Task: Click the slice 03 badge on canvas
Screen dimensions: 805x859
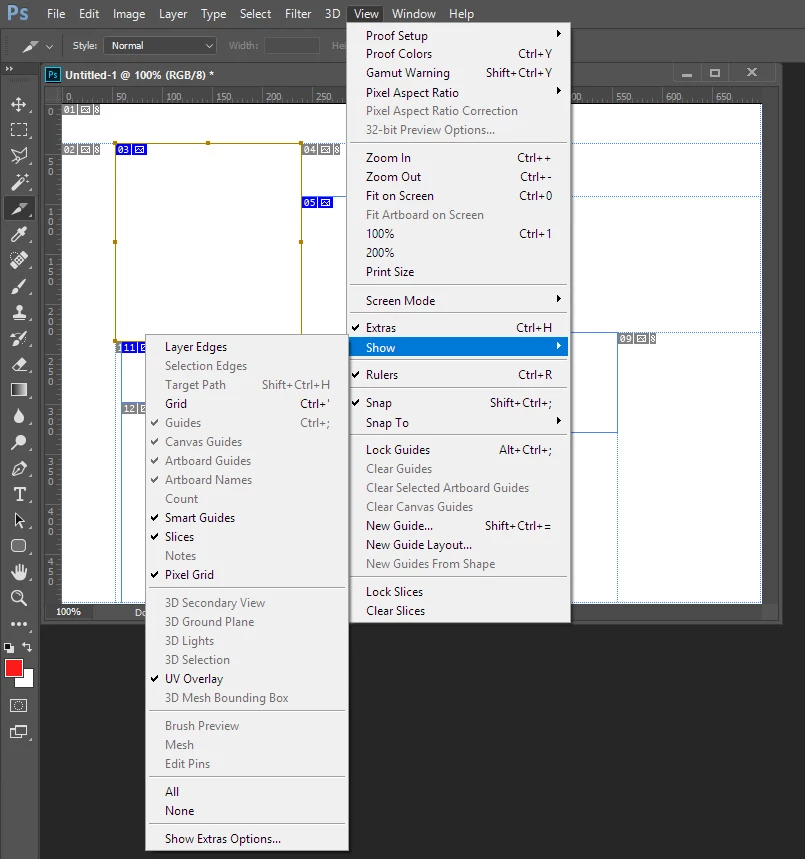Action: pos(131,150)
